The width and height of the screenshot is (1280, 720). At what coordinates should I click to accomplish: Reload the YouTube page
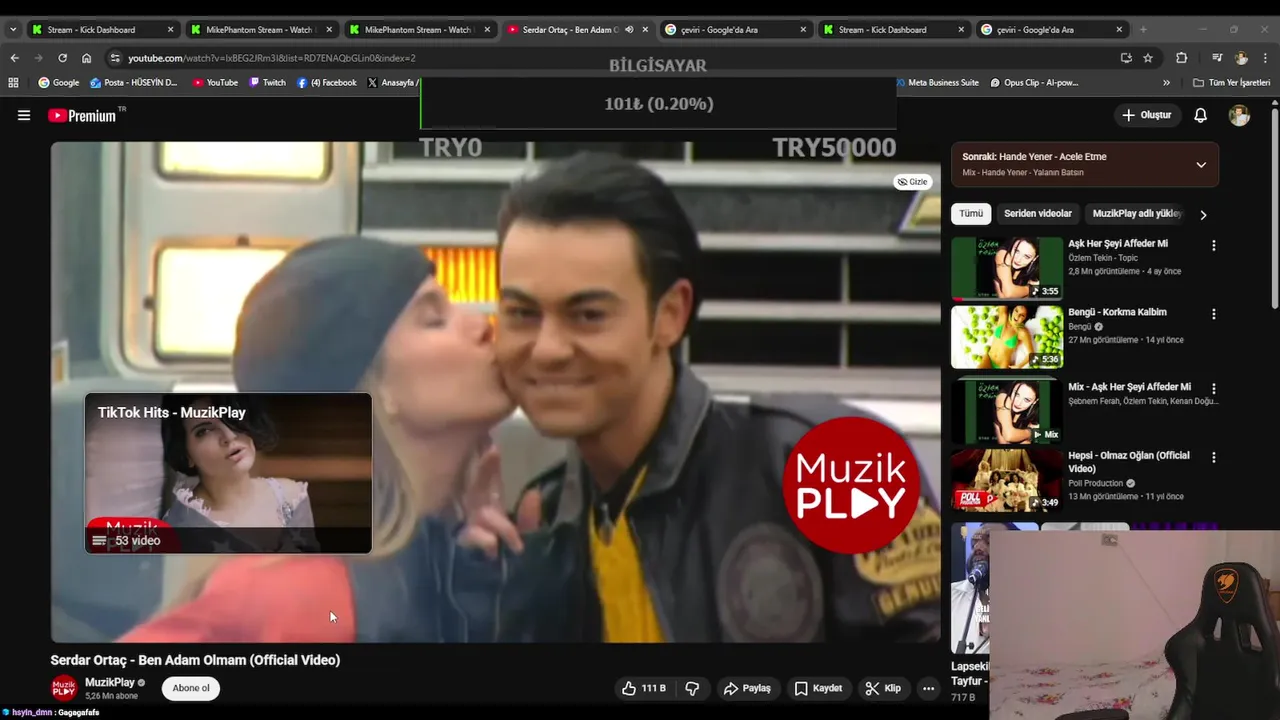(x=62, y=58)
